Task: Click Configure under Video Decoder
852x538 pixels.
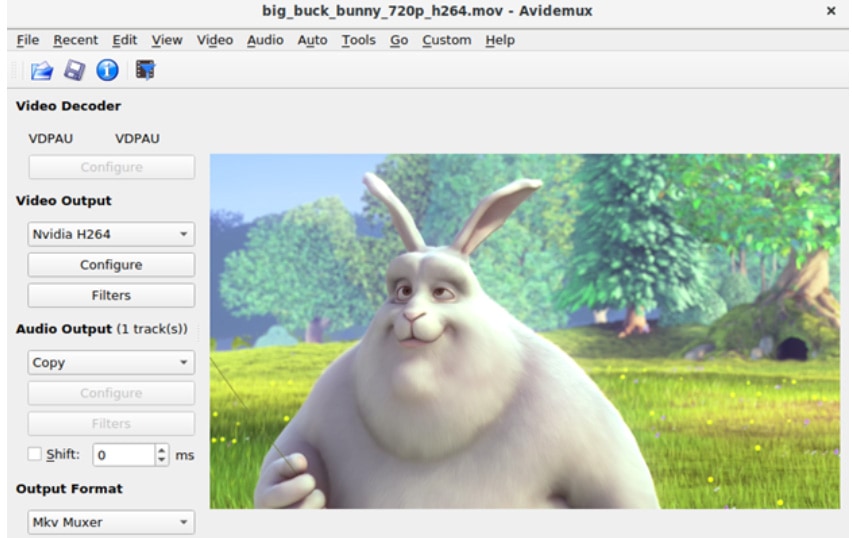Action: pyautogui.click(x=111, y=167)
